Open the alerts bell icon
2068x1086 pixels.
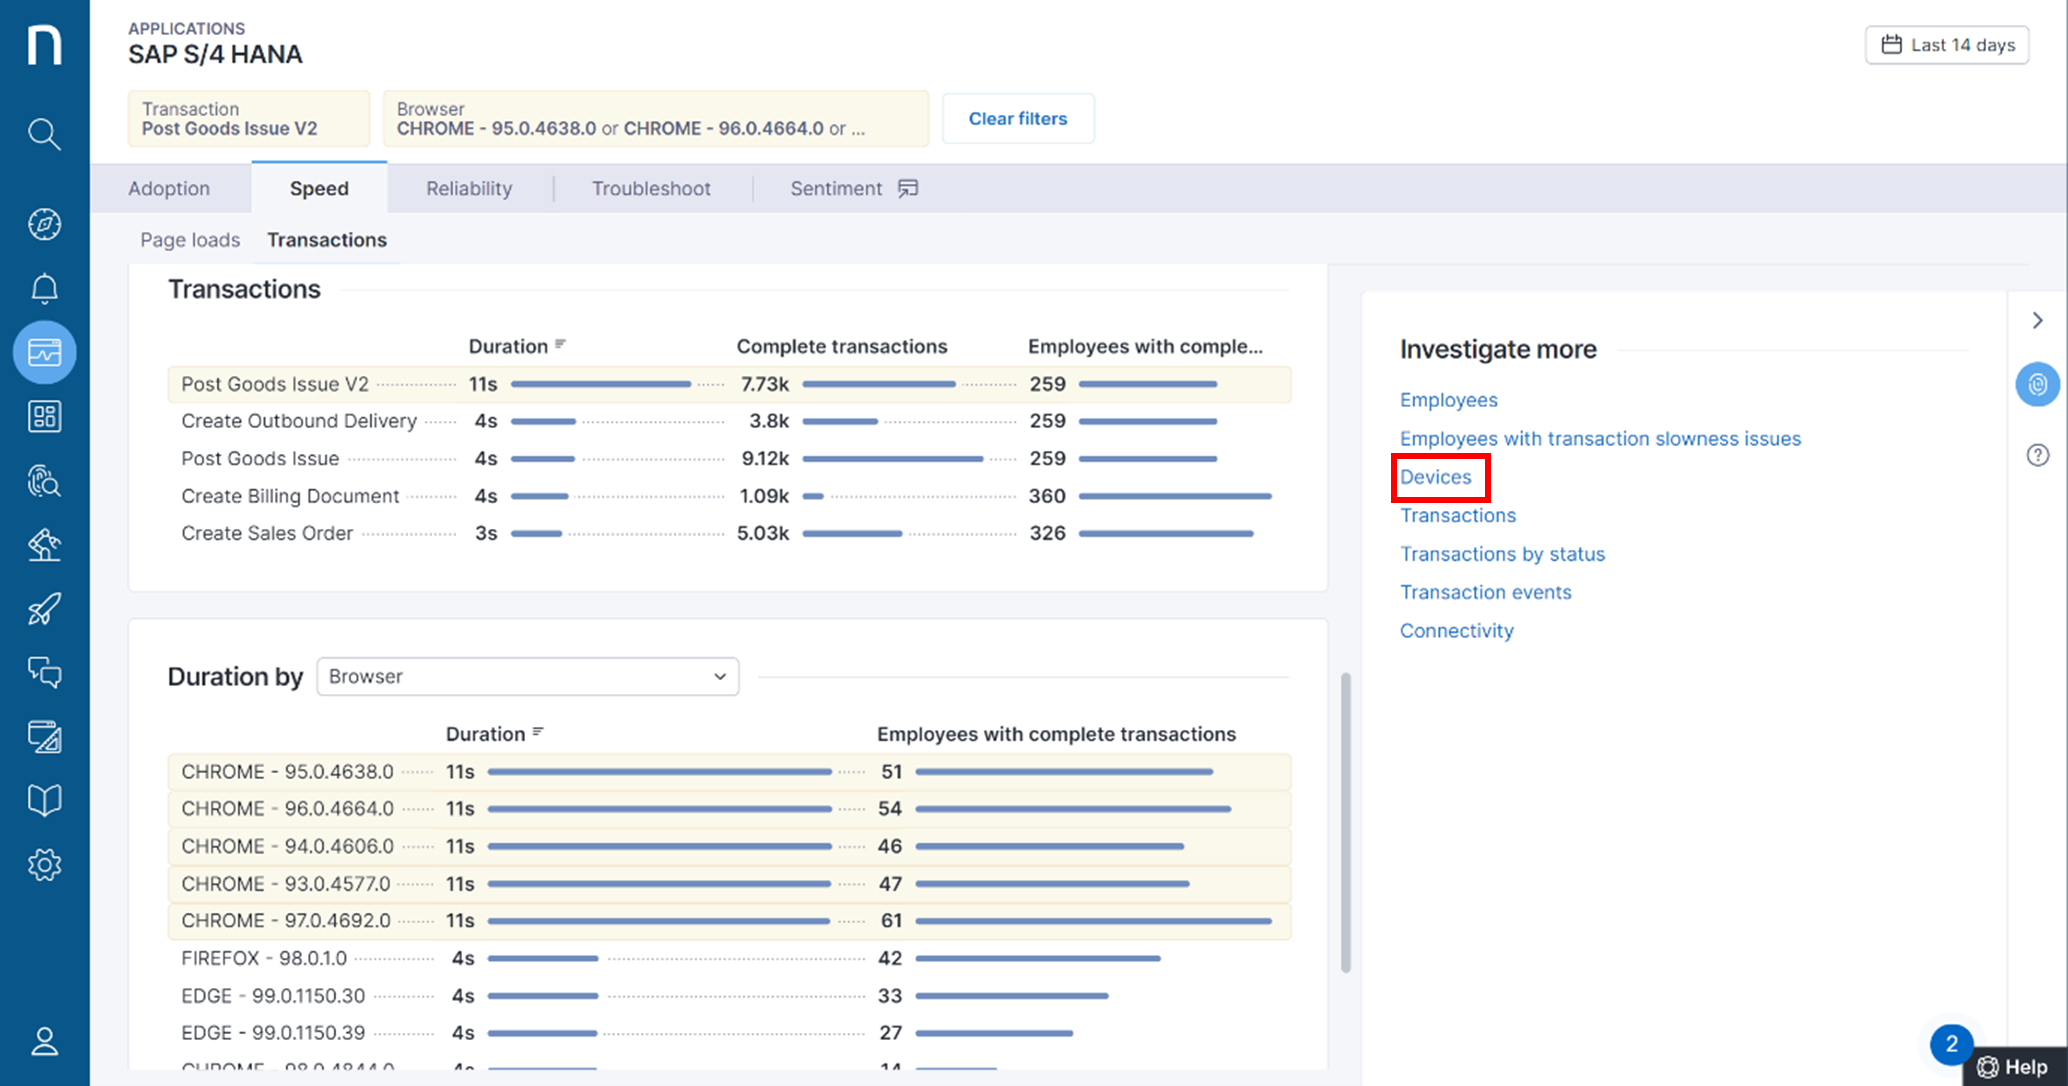pyautogui.click(x=44, y=289)
